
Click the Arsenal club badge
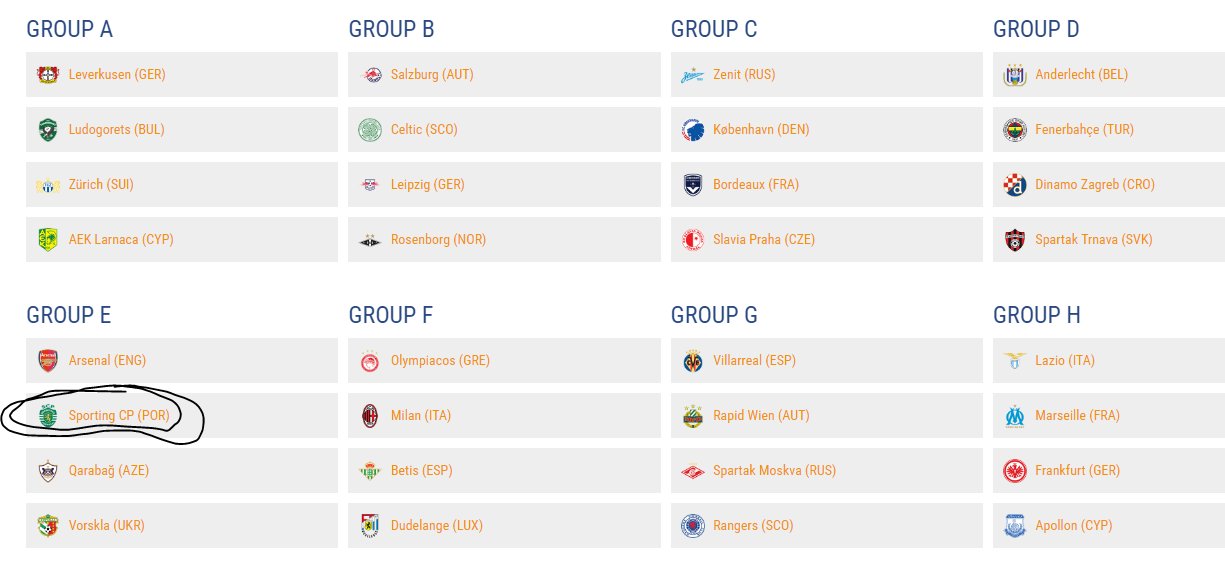(x=47, y=361)
